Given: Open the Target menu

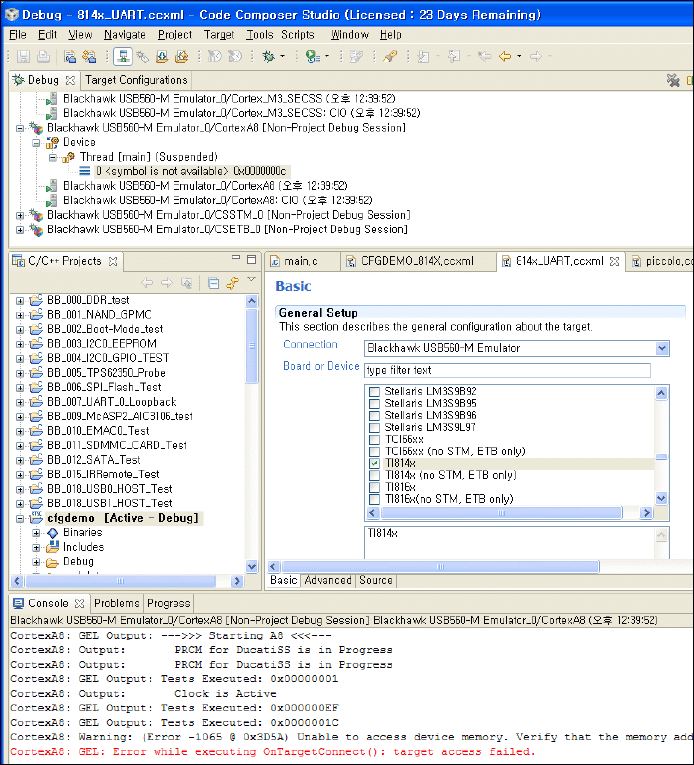Looking at the screenshot, I should 219,35.
